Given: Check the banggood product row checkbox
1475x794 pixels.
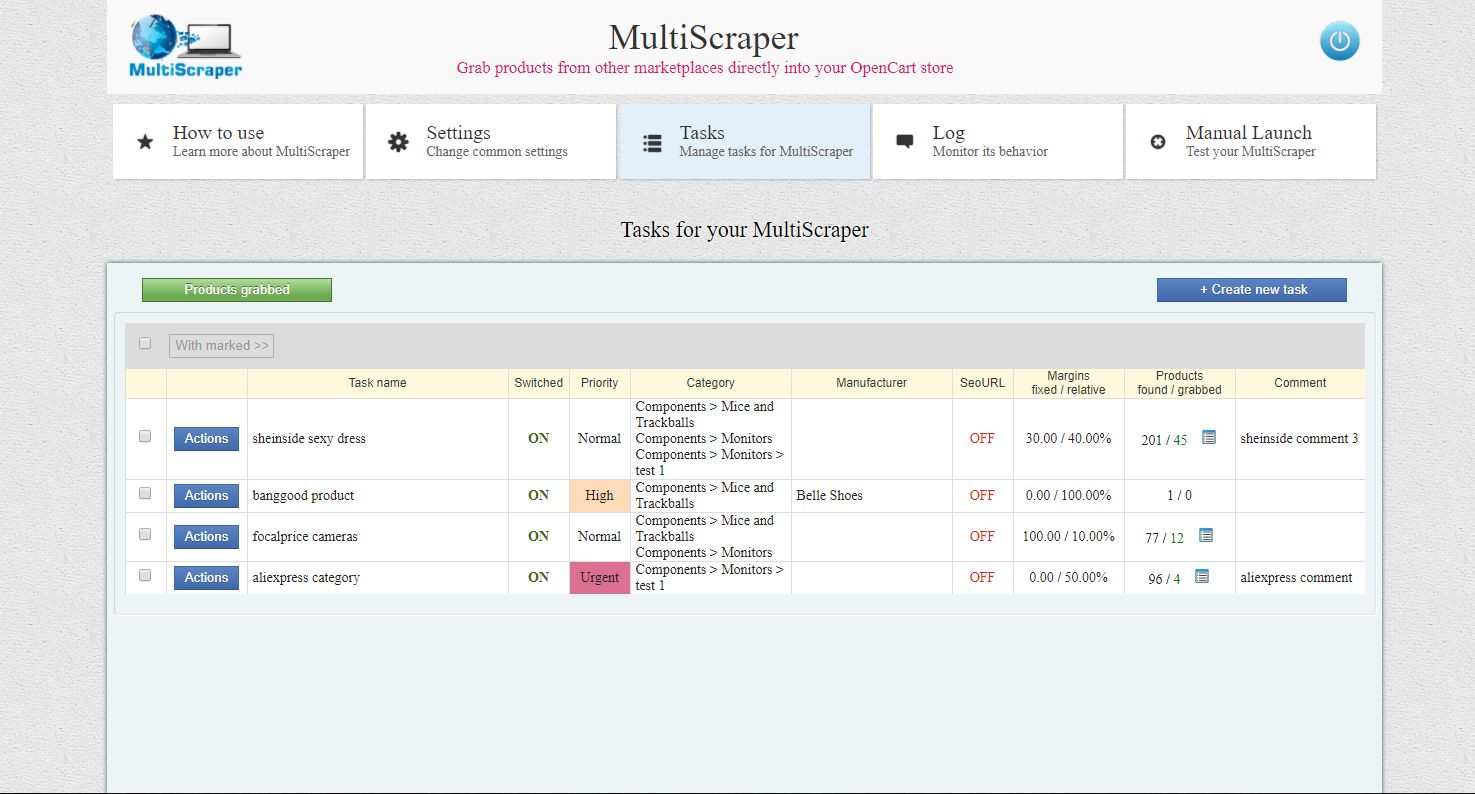Looking at the screenshot, I should (145, 493).
